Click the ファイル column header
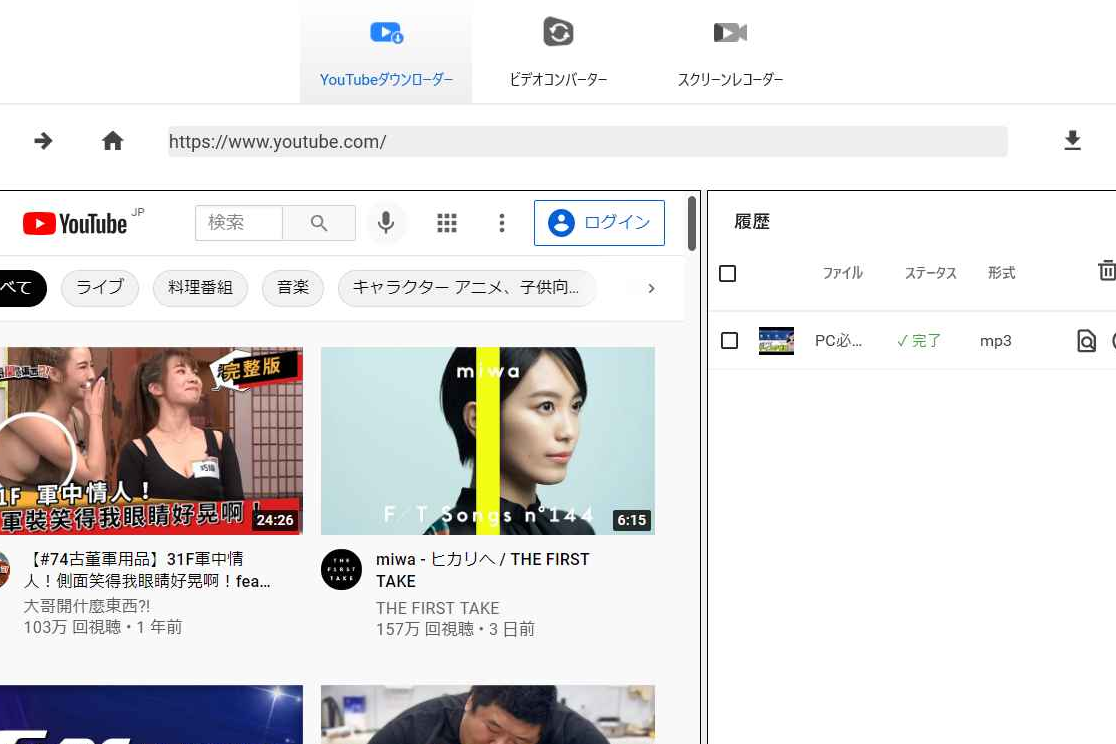 click(843, 273)
